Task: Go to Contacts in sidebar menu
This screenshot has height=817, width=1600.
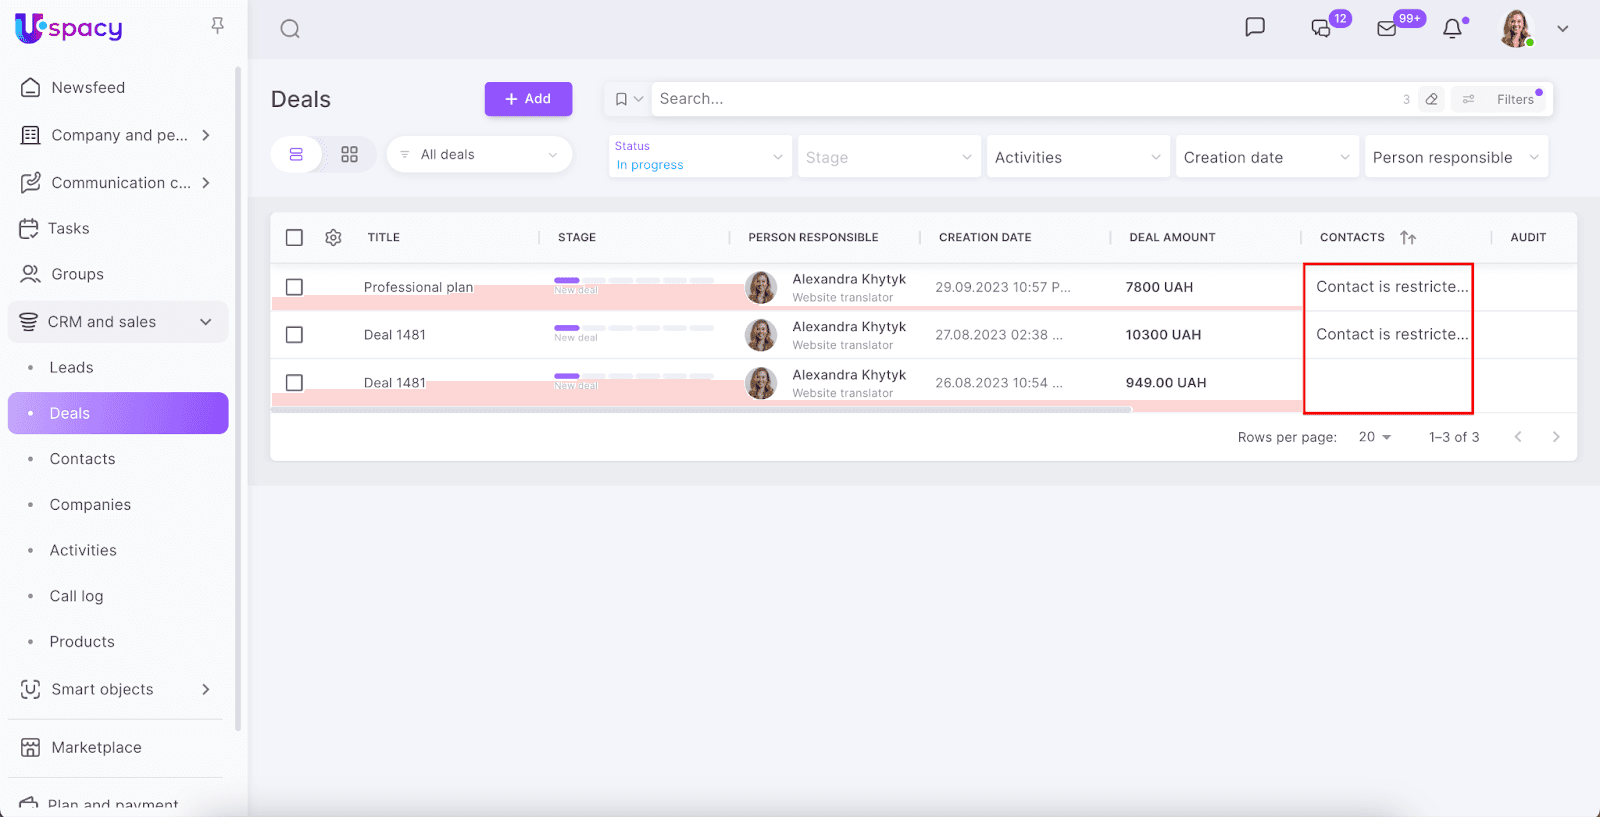Action: [x=82, y=459]
